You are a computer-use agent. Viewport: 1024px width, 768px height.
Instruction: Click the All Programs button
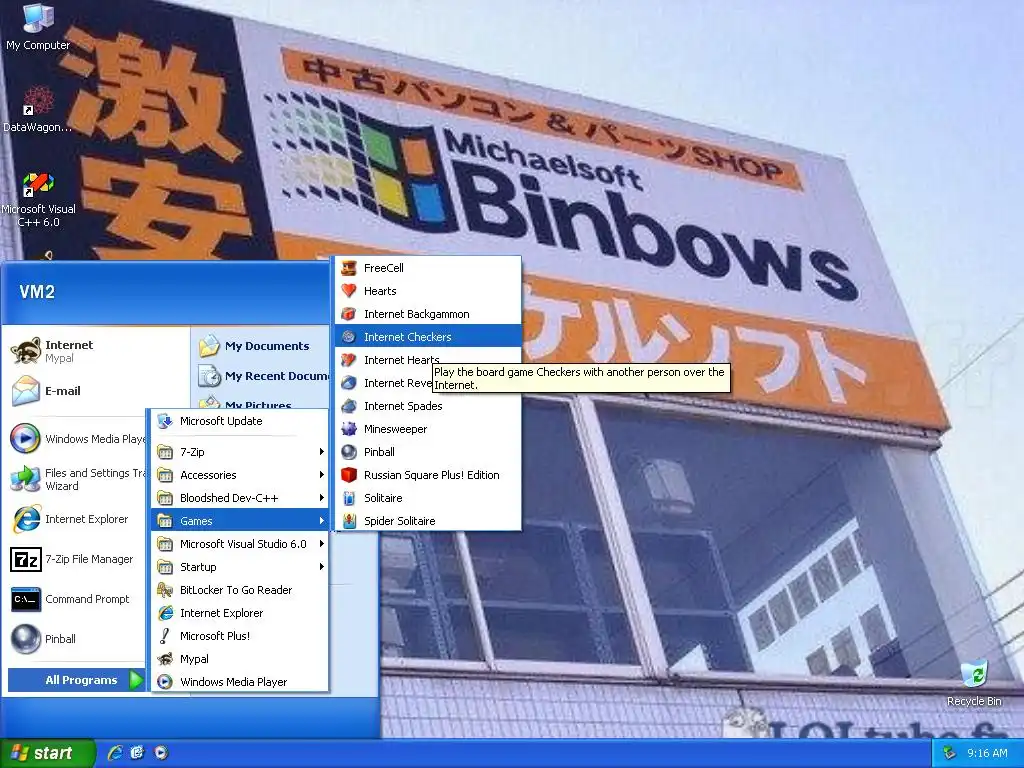[x=77, y=680]
